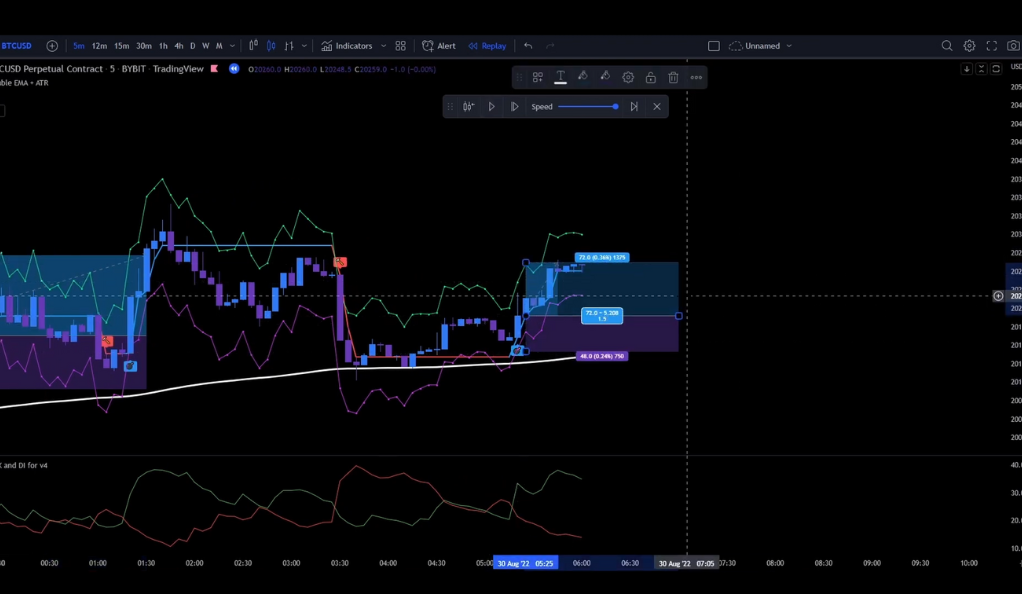Open the first fill color bucket icon
Viewport: 1022px width, 594px height.
[583, 76]
